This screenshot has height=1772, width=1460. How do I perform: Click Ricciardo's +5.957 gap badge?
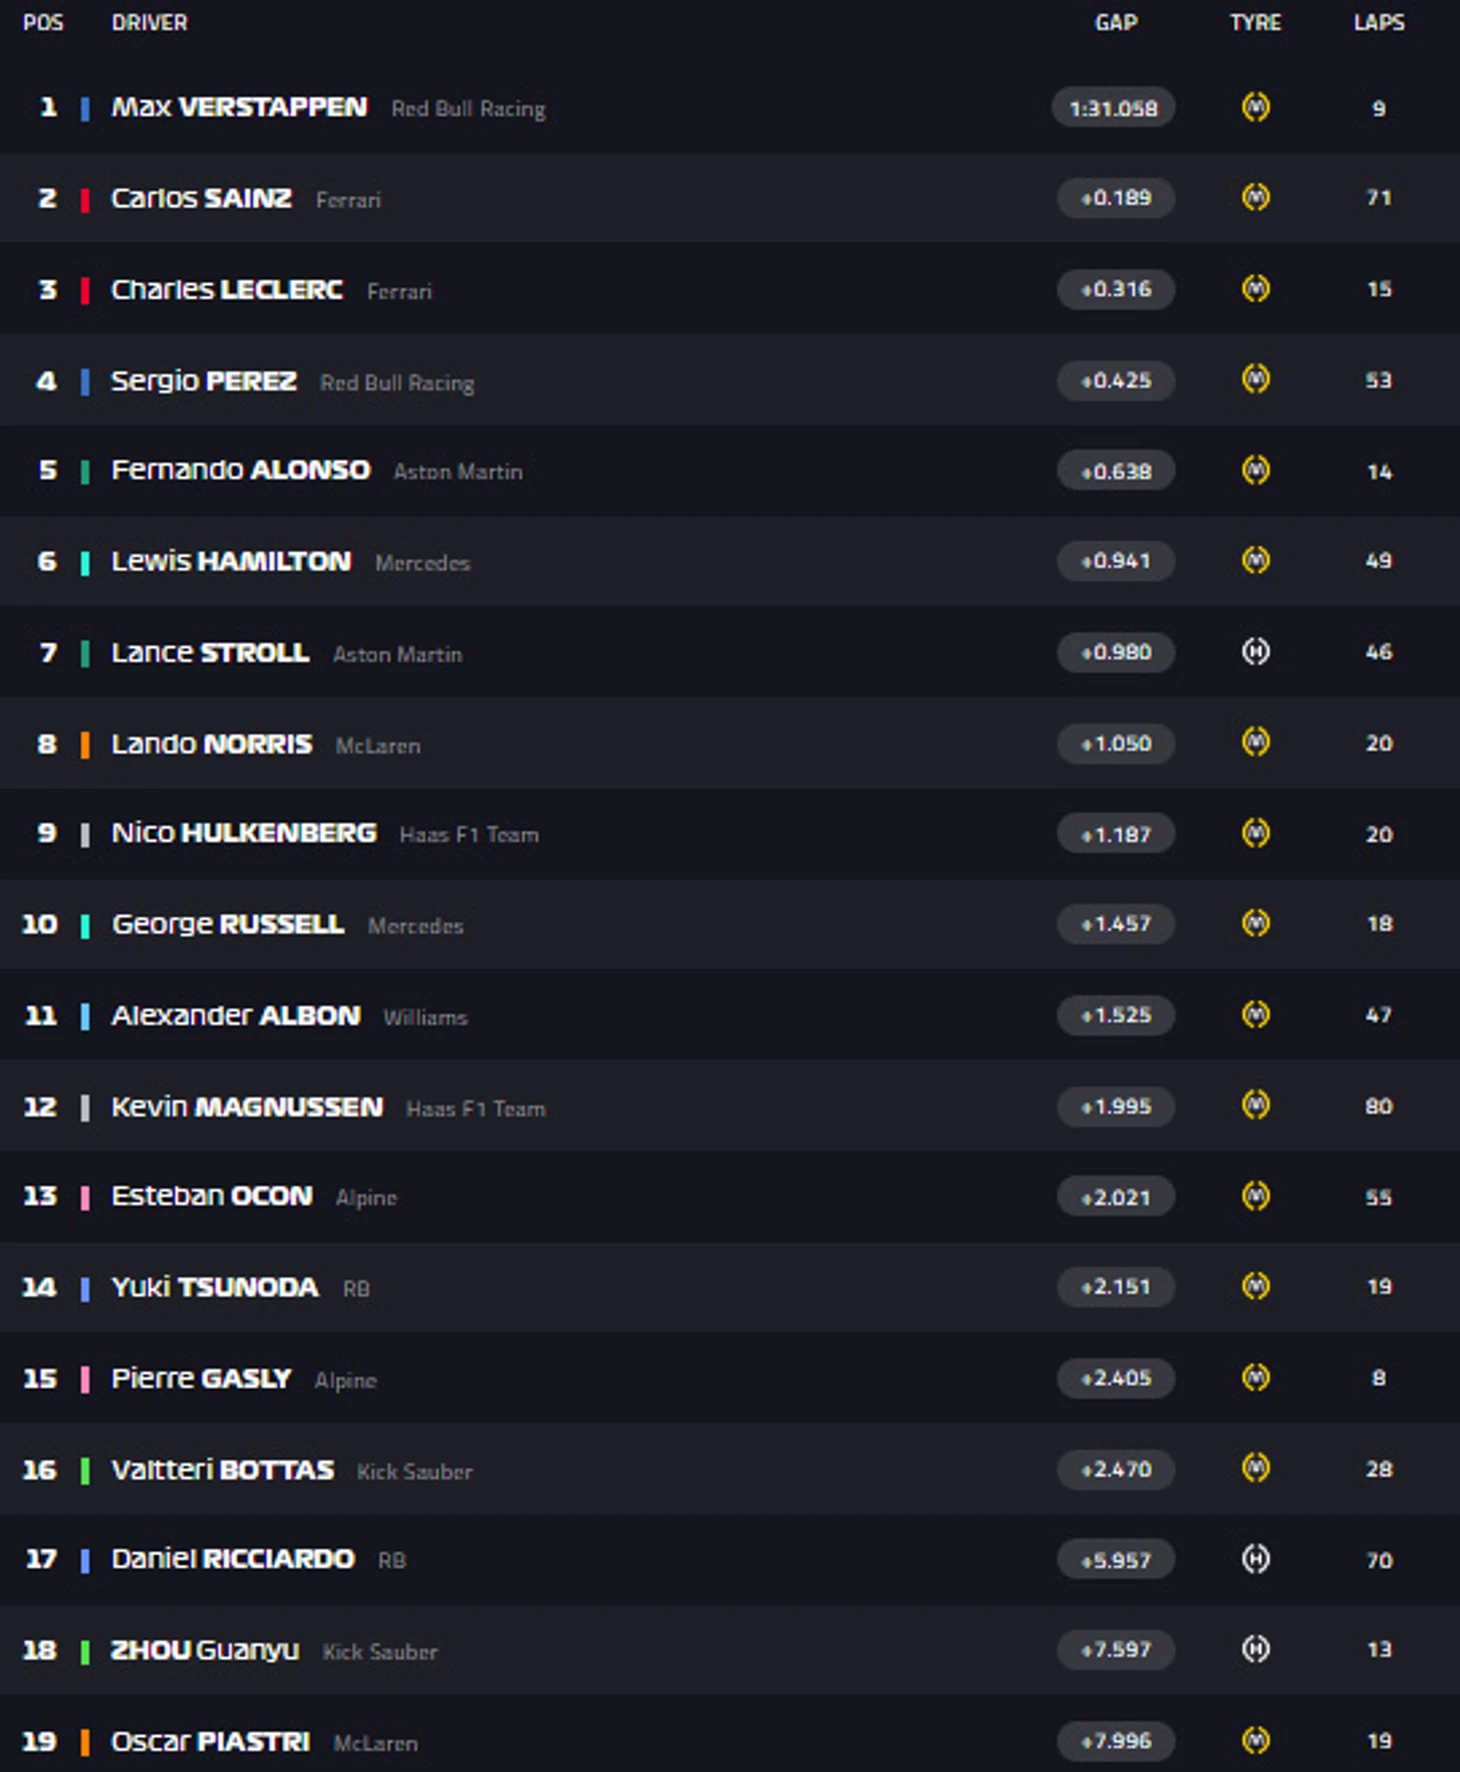pos(1116,1560)
